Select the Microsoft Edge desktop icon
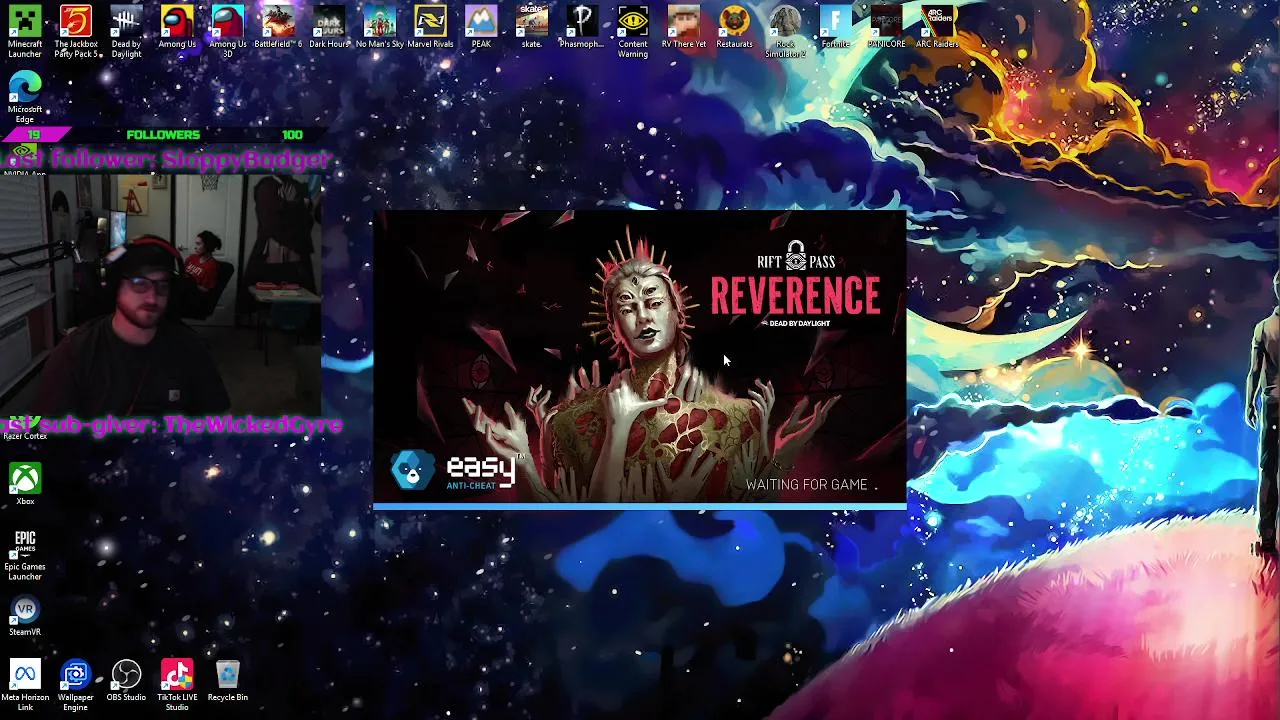Screen dimensions: 1280x720 pos(25,97)
